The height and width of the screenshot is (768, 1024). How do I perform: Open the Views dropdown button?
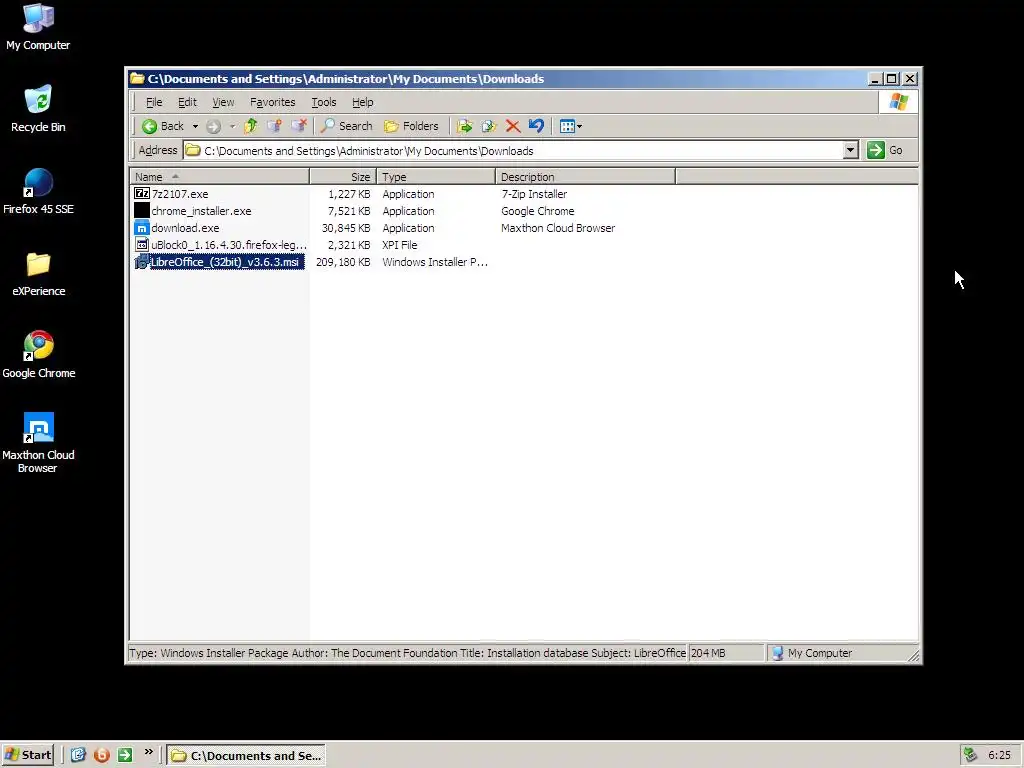coord(571,126)
